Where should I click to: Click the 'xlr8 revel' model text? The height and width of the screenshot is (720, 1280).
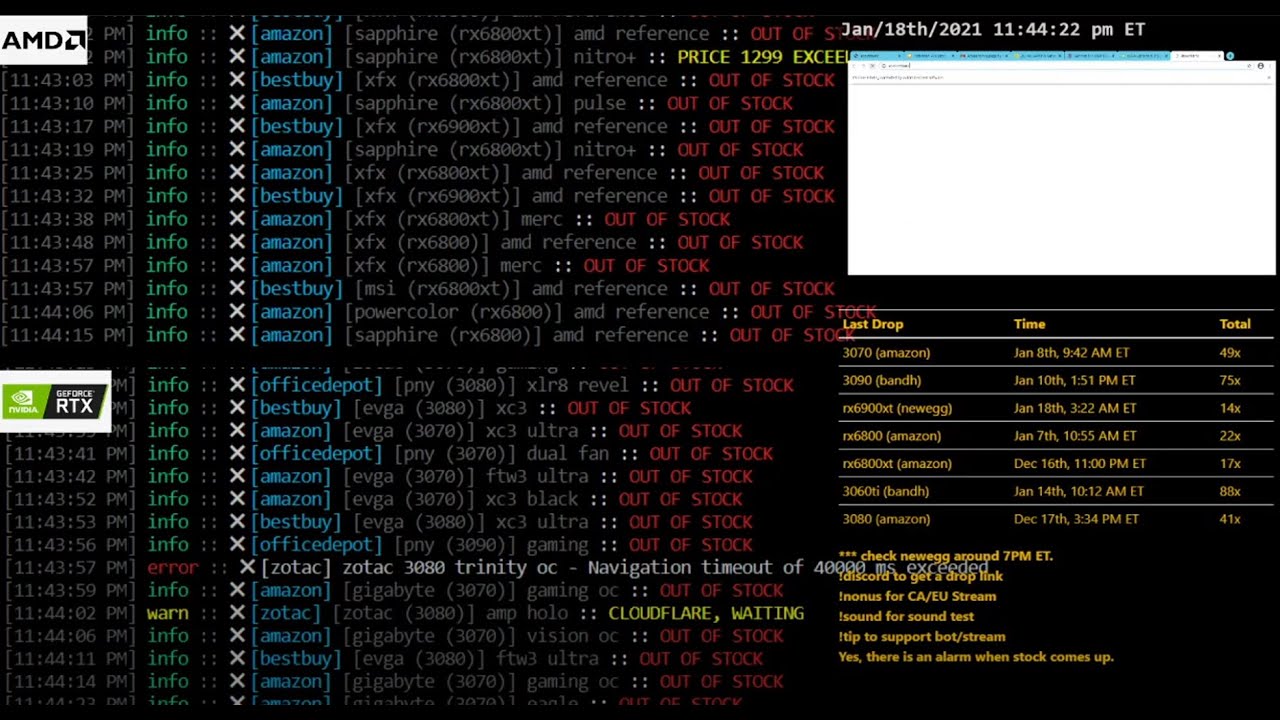tap(578, 385)
